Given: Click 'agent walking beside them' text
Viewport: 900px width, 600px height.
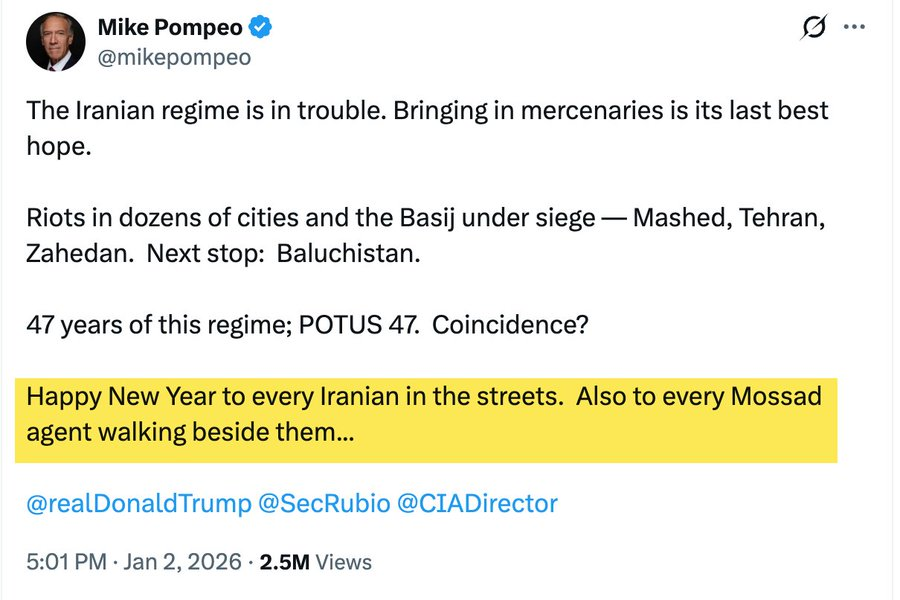Looking at the screenshot, I should point(190,434).
